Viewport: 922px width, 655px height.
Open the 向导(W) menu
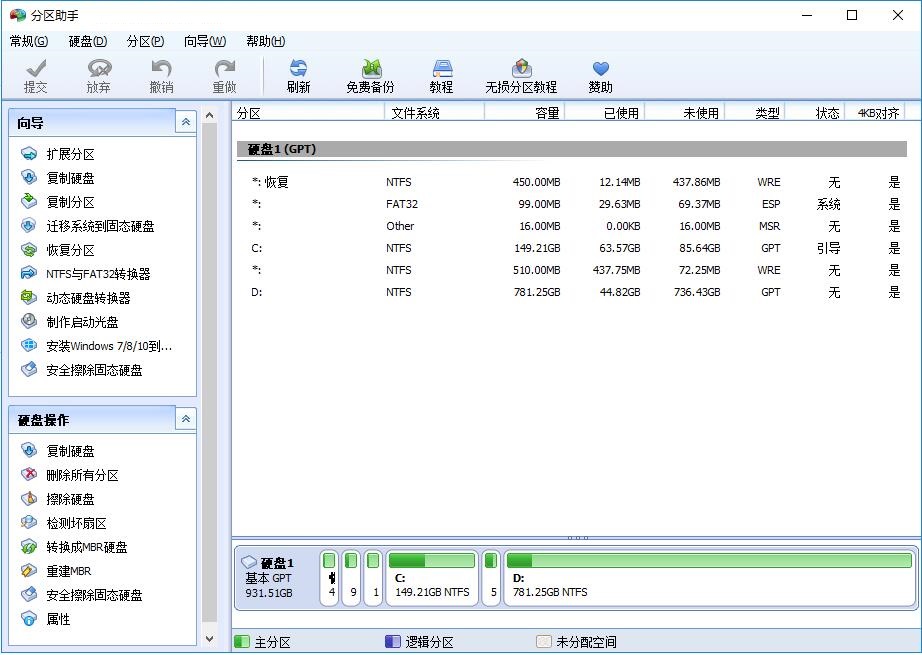[204, 41]
